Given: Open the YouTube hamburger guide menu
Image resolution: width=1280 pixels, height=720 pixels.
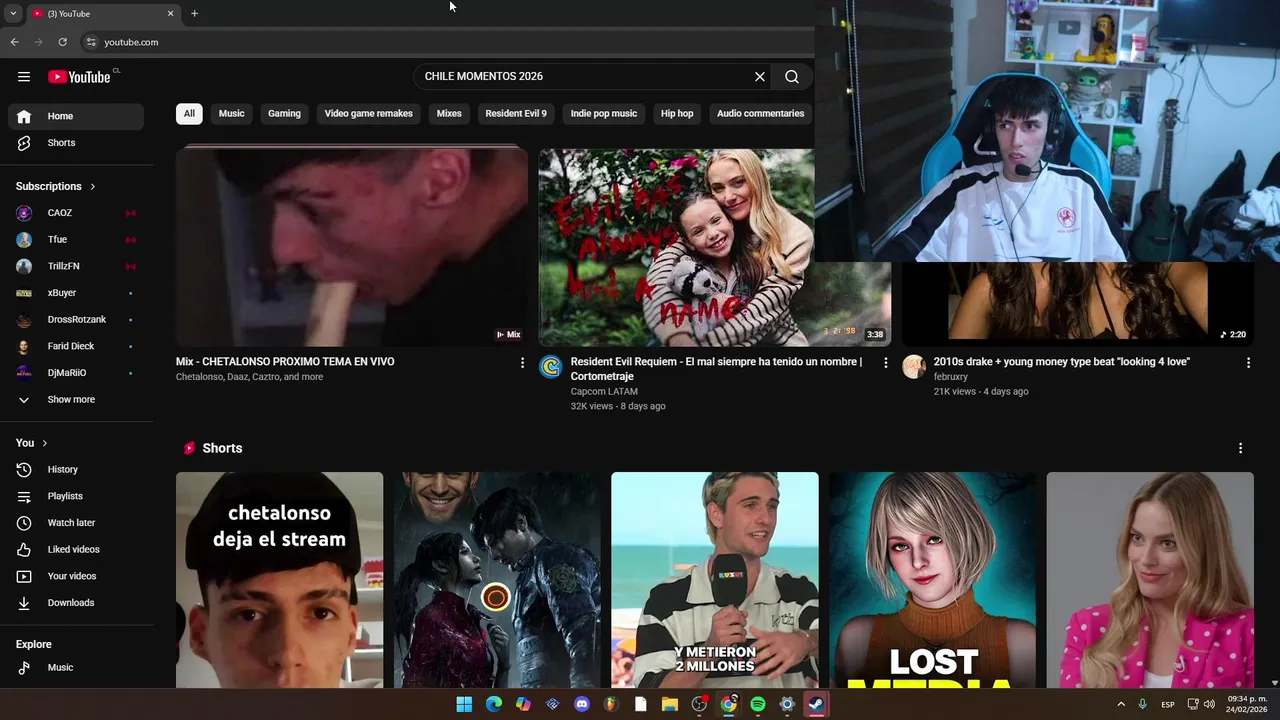Looking at the screenshot, I should (x=24, y=77).
